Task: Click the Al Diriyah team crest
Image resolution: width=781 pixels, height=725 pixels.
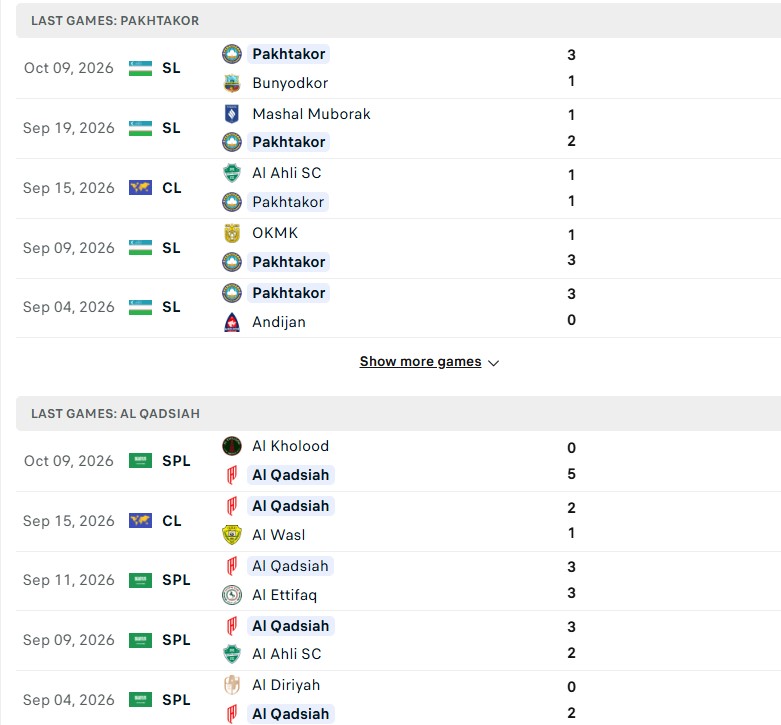Action: [x=232, y=685]
